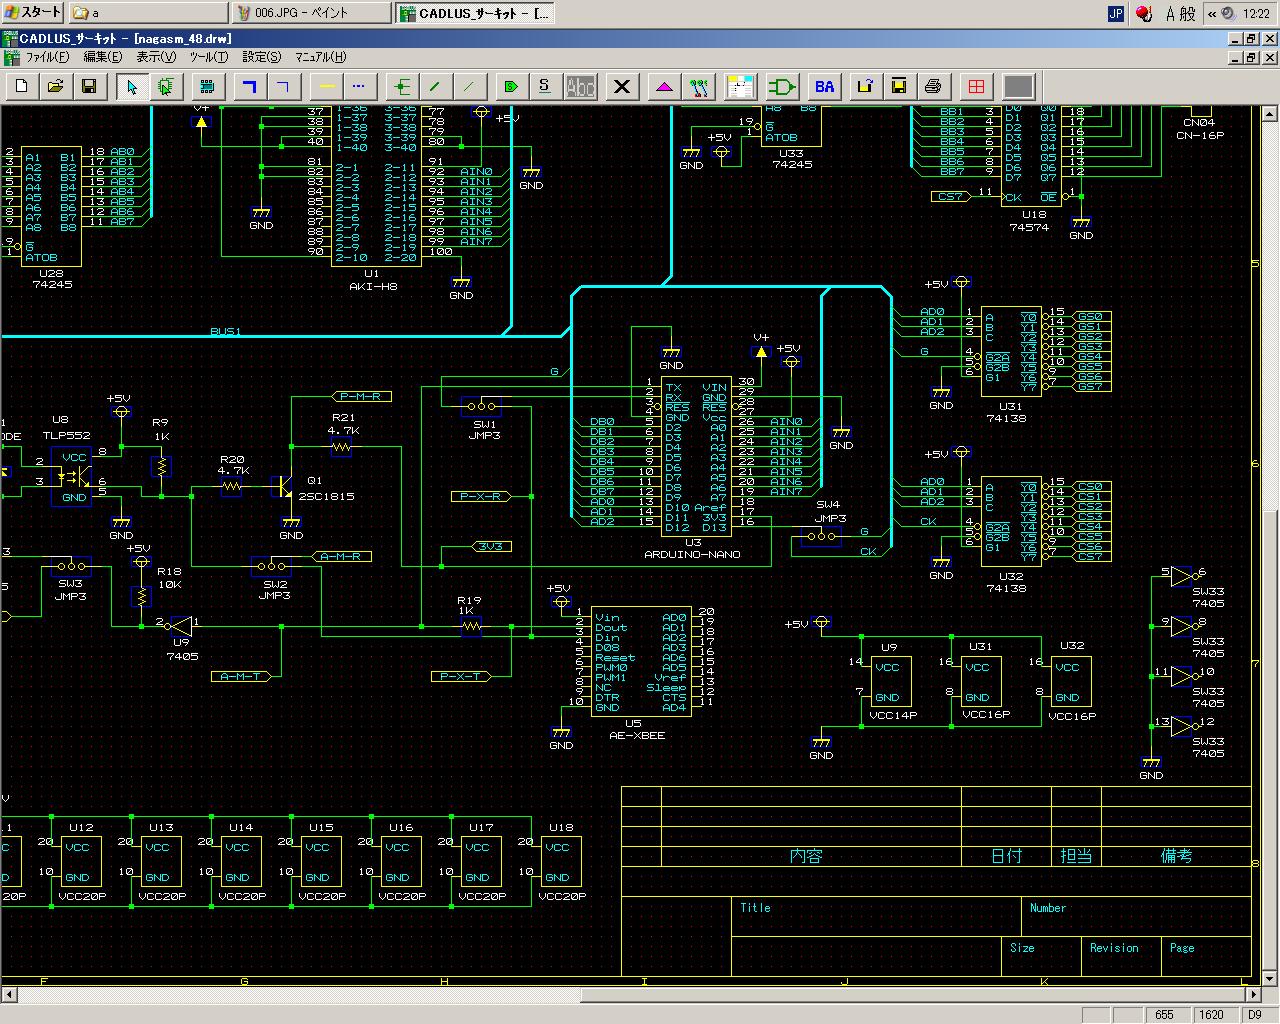Toggle the blue dotted line tool

[359, 87]
